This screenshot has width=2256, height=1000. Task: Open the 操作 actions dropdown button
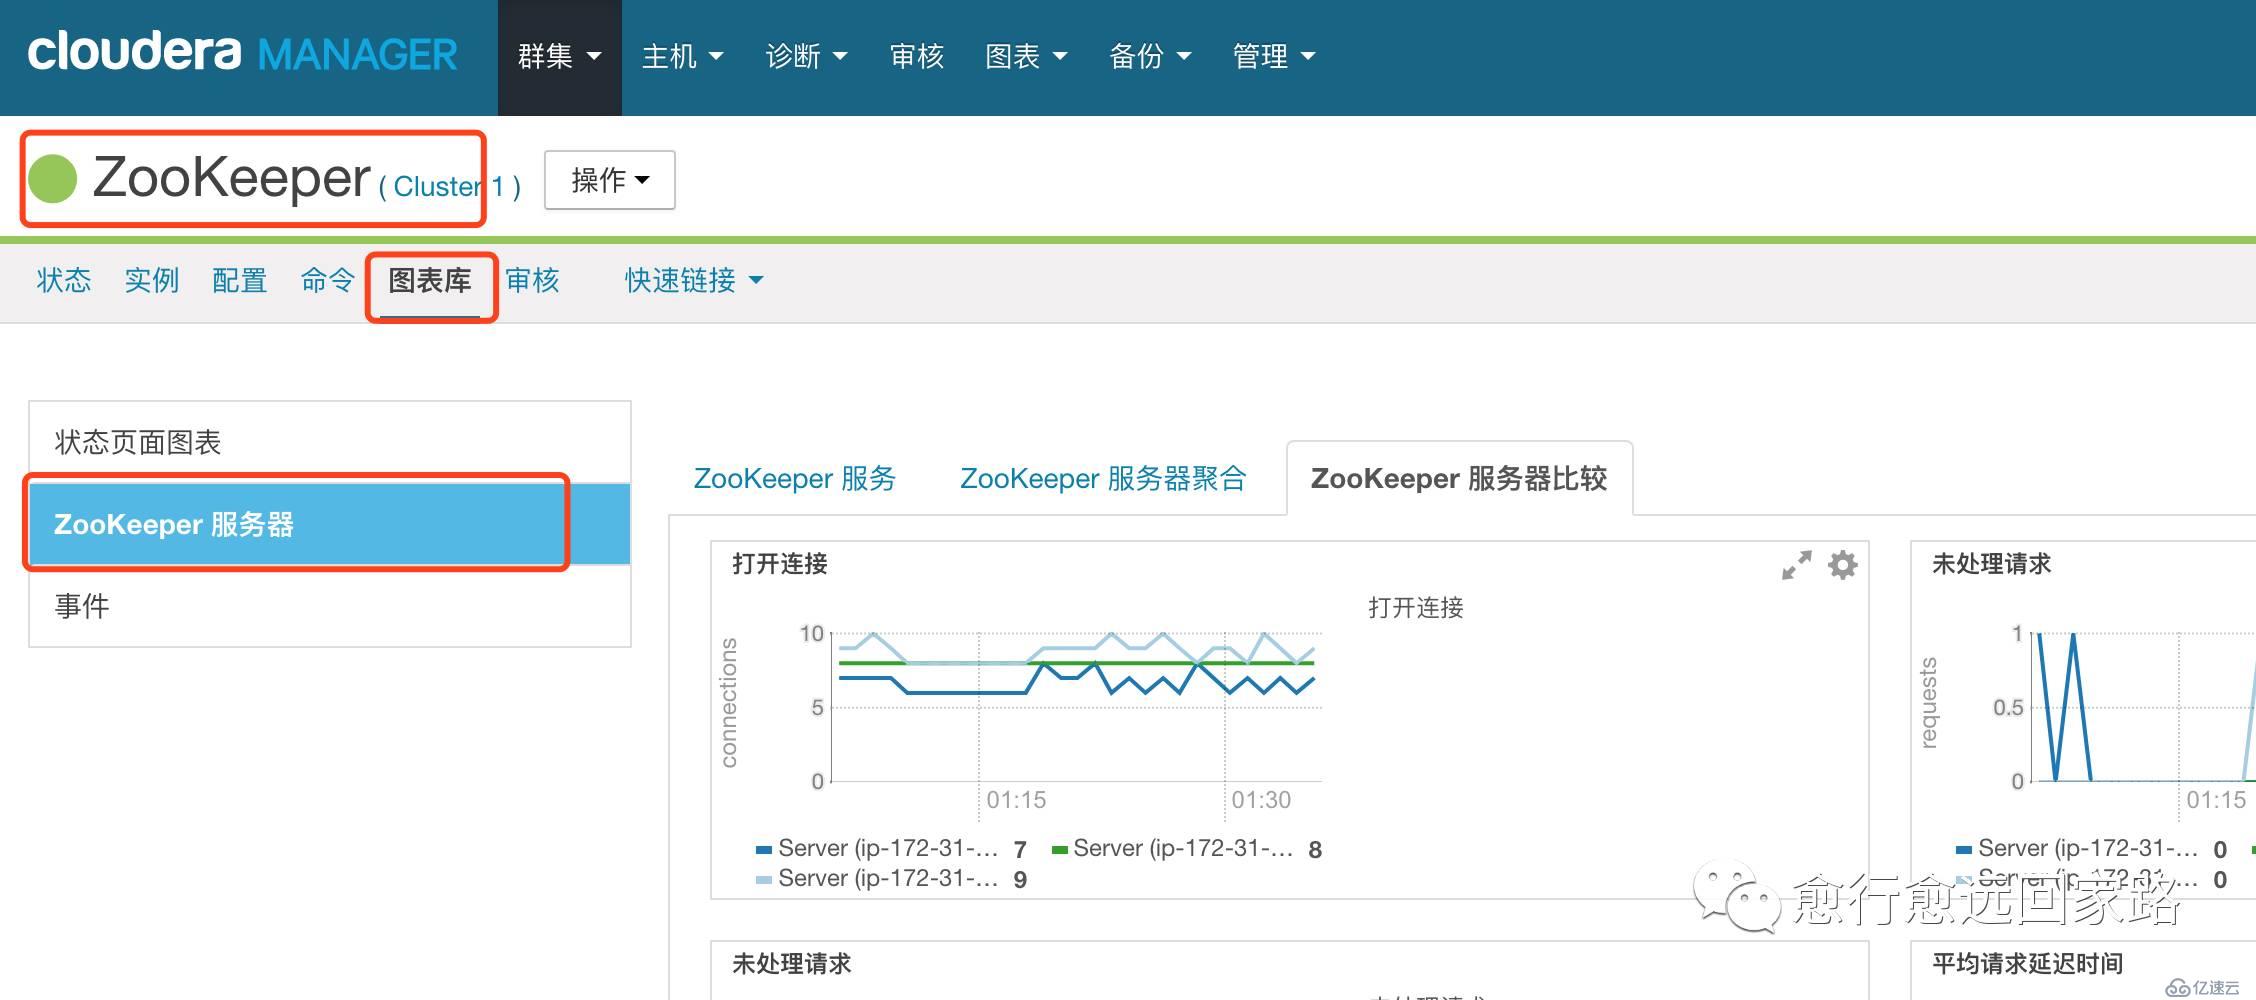coord(610,180)
